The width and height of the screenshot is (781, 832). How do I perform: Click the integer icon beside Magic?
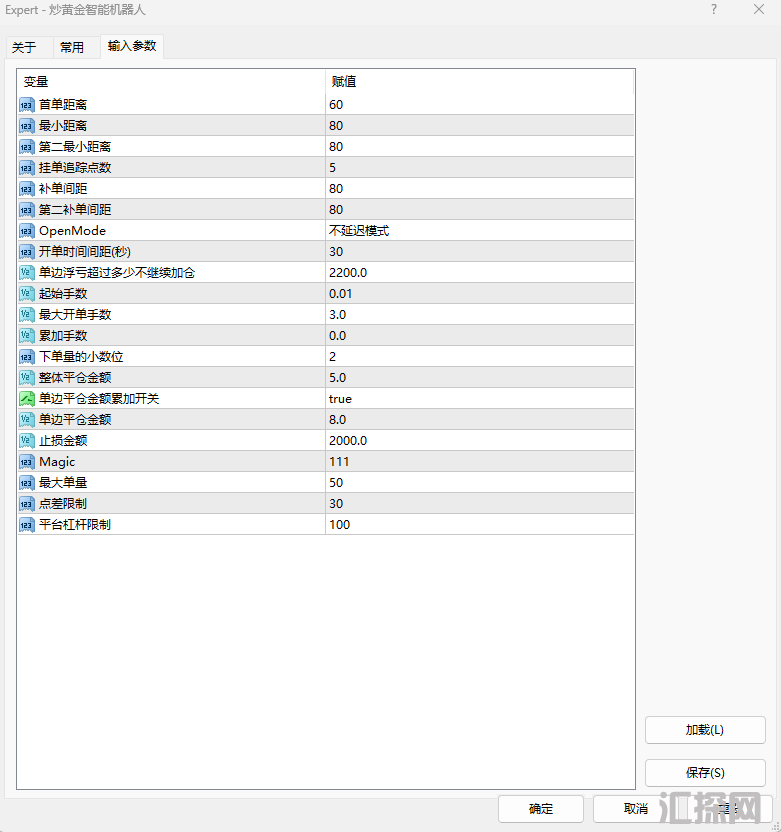[27, 462]
